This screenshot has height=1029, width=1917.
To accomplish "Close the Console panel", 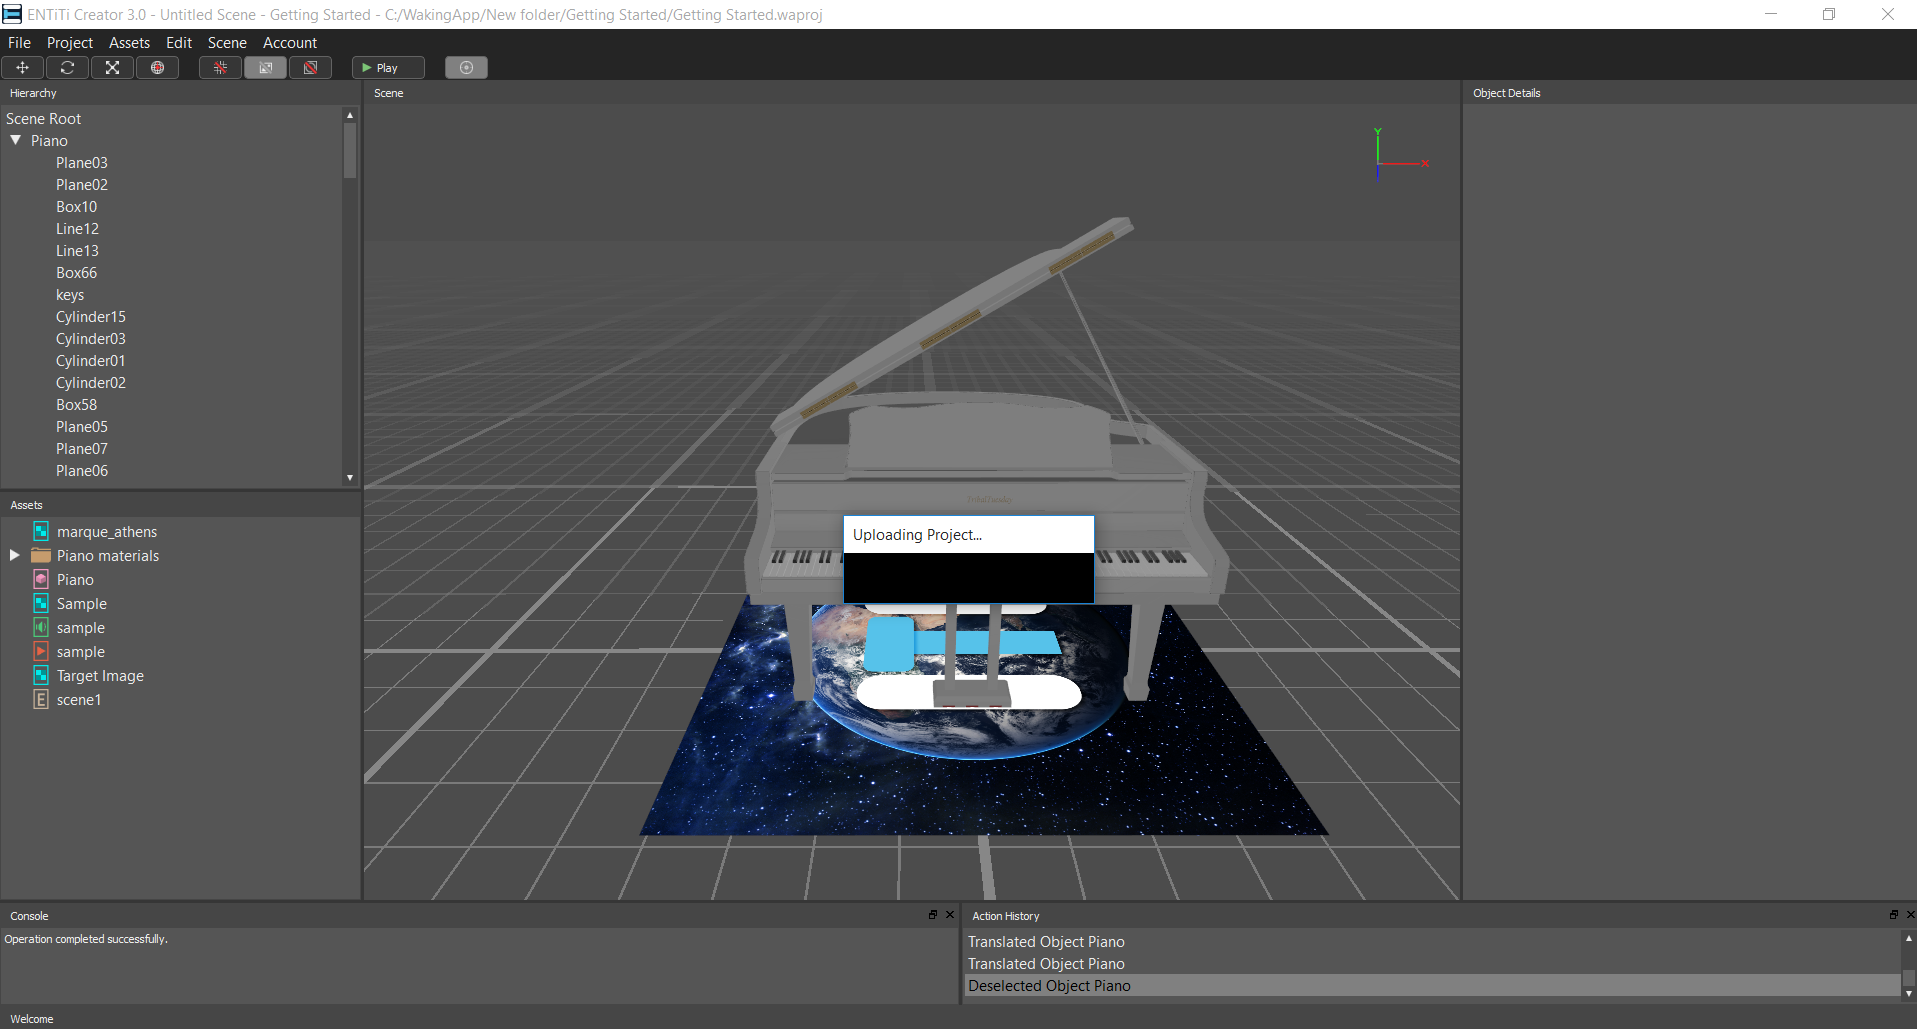I will coord(950,914).
